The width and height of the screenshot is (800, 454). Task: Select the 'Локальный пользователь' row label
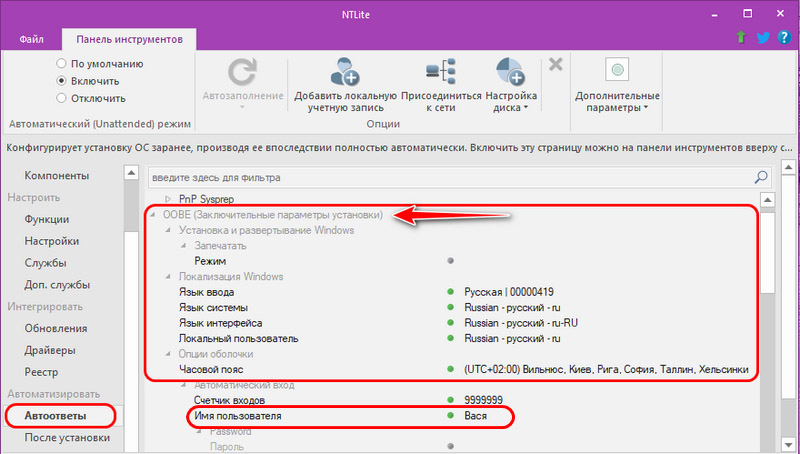[238, 338]
